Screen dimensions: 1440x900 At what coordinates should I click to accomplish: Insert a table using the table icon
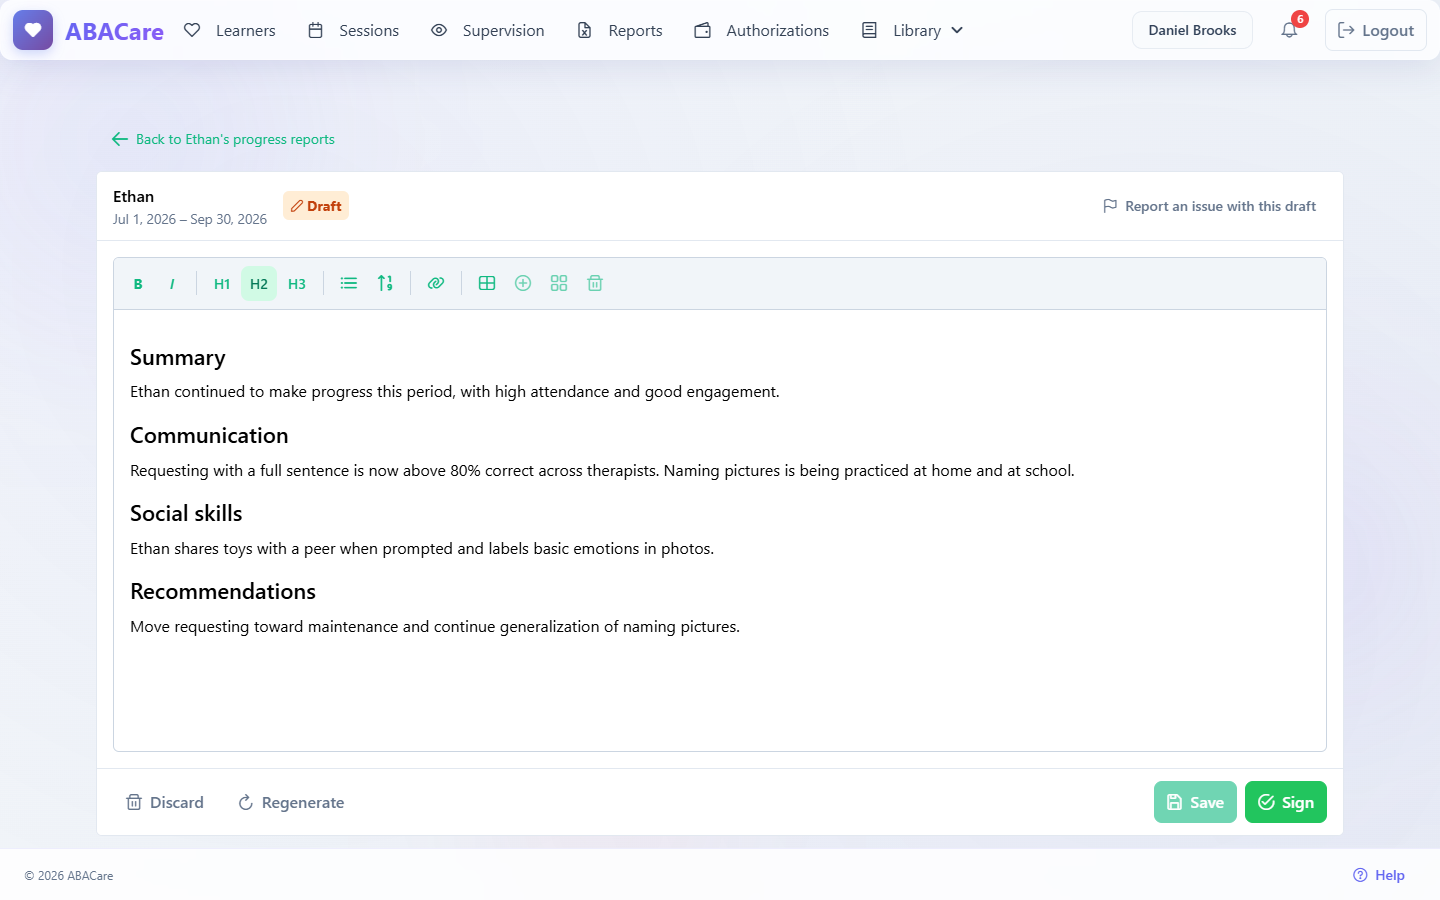tap(487, 284)
